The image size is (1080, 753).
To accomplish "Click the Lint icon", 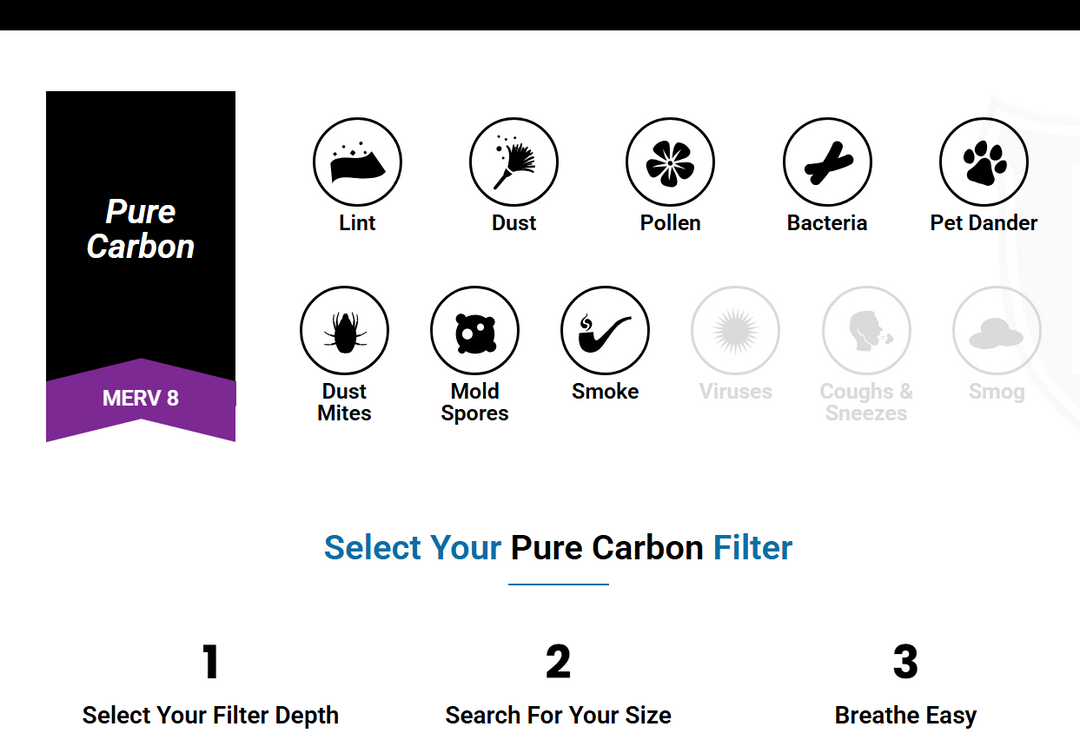I will (x=357, y=162).
